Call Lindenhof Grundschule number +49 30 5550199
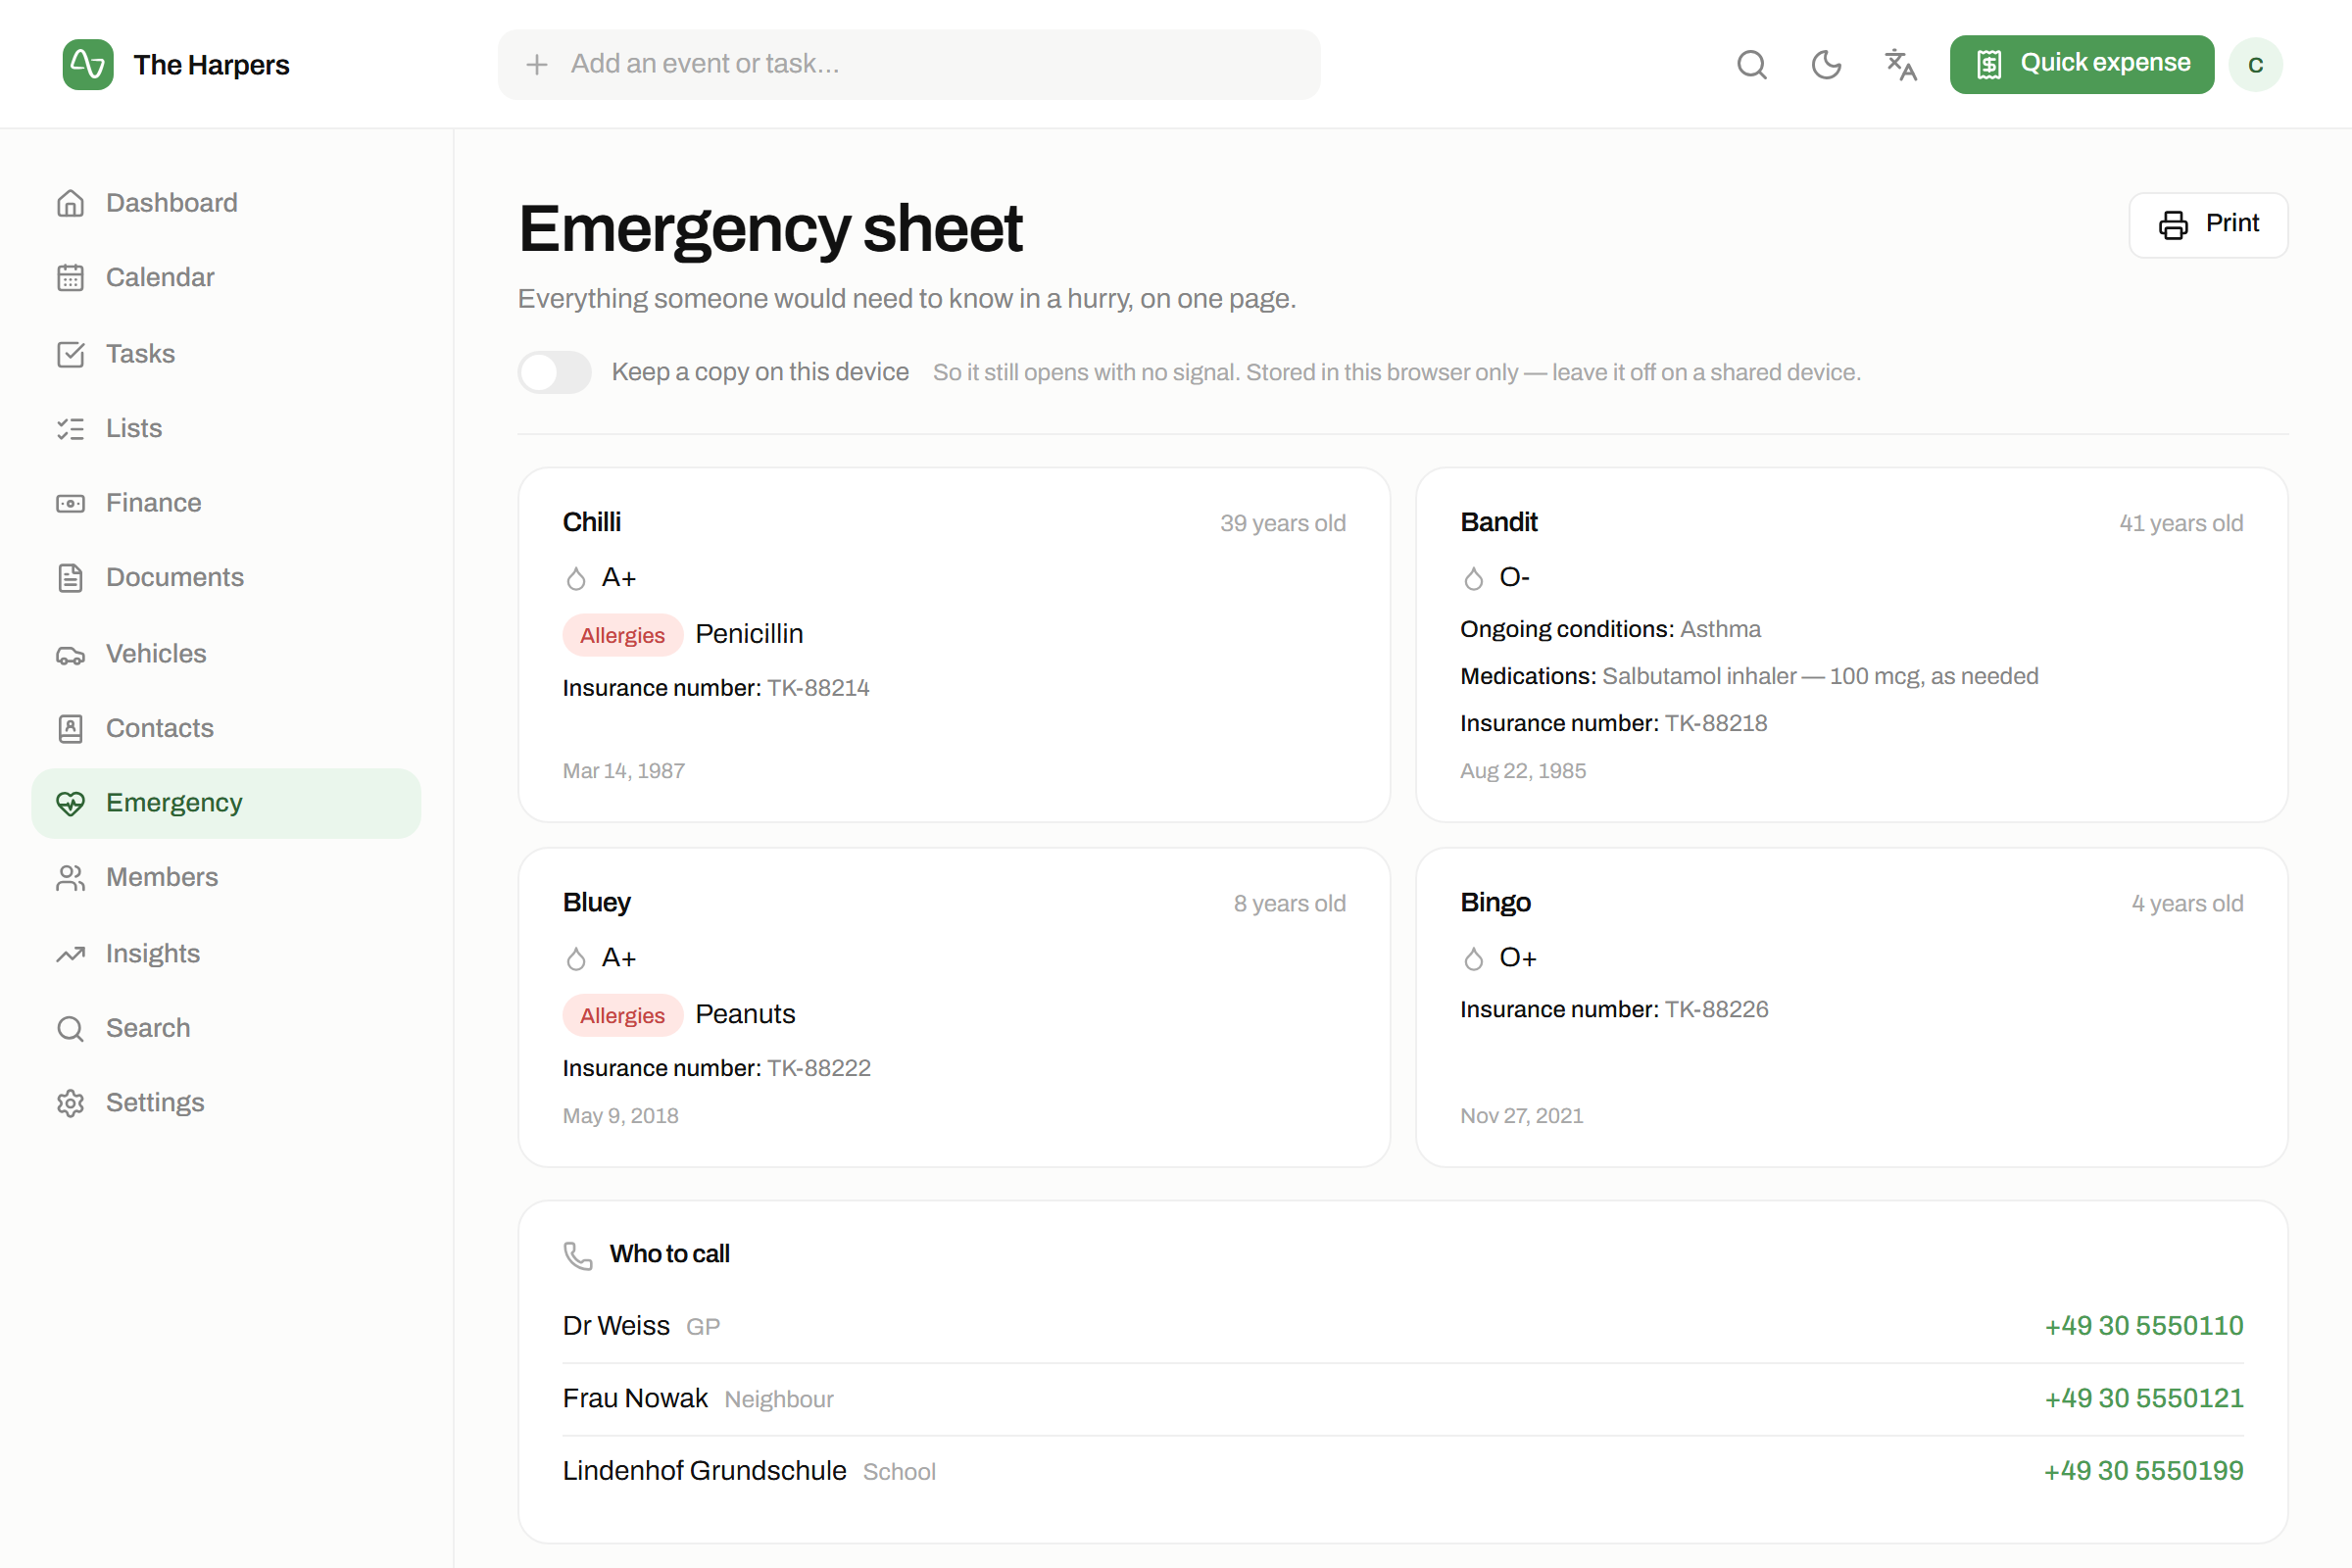Image resolution: width=2352 pixels, height=1568 pixels. point(2143,1471)
